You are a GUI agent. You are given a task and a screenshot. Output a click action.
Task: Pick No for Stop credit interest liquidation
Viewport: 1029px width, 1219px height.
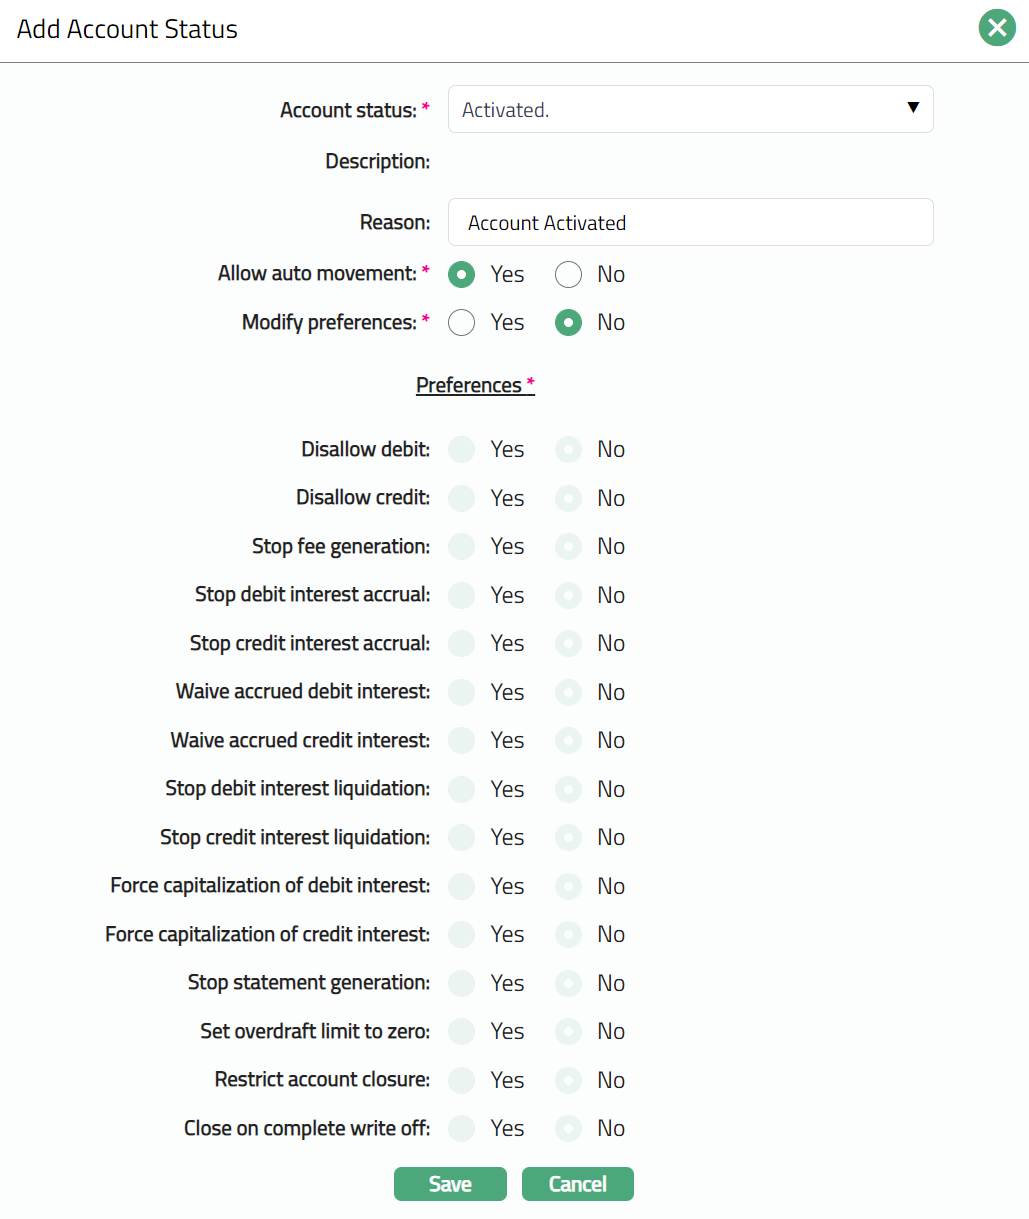(569, 837)
